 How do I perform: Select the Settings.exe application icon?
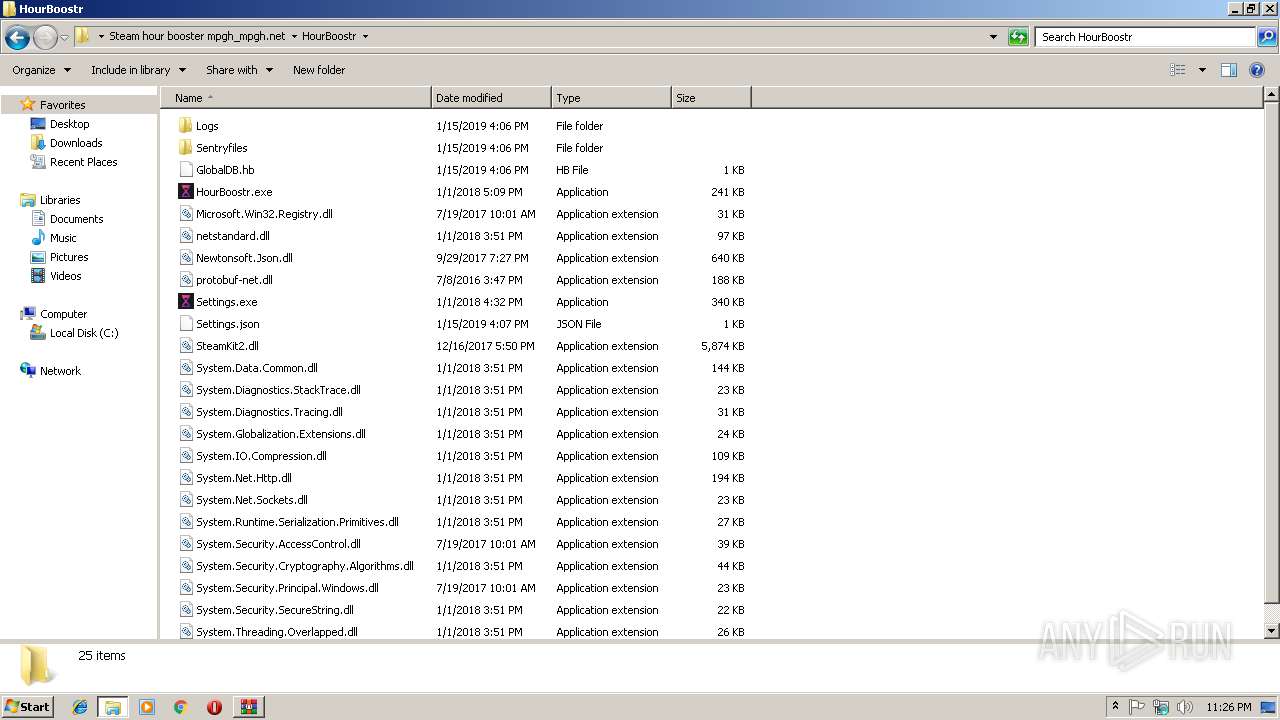[185, 302]
